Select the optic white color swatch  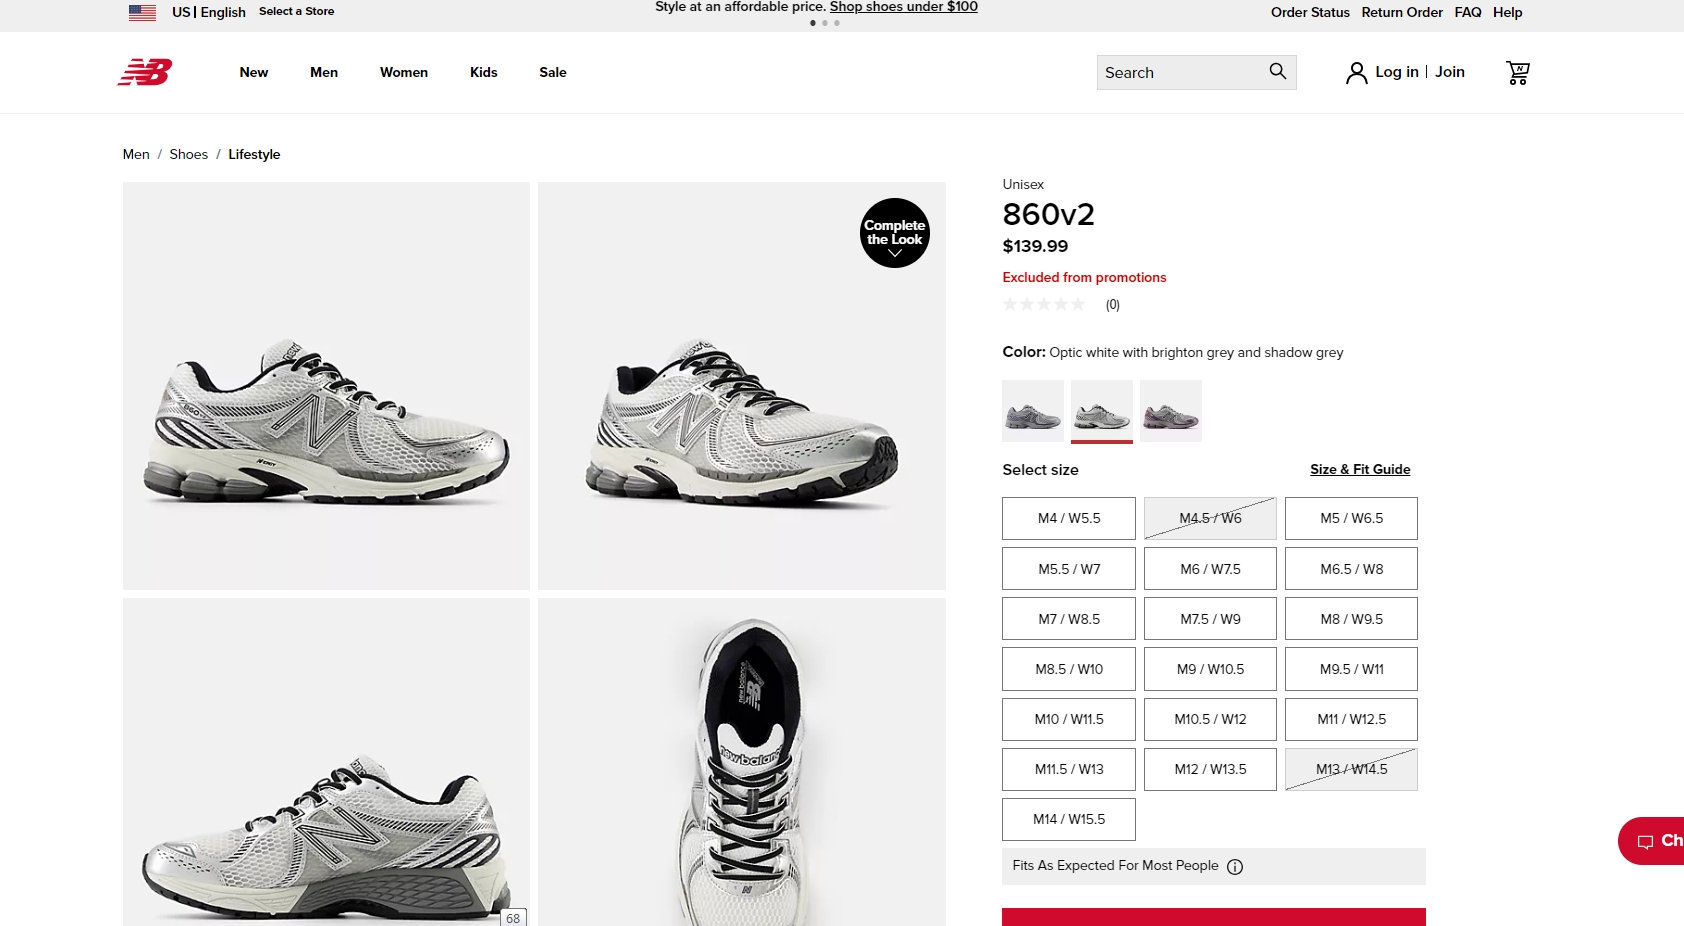(1102, 411)
